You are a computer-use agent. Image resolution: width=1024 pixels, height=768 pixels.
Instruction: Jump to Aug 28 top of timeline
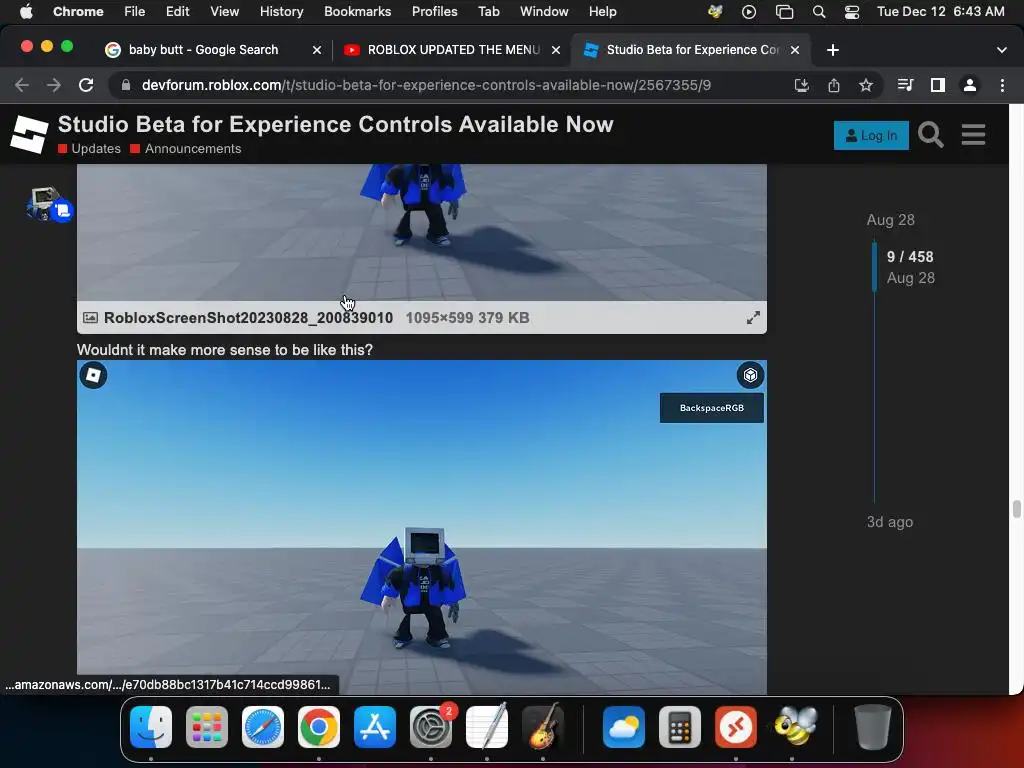click(890, 220)
